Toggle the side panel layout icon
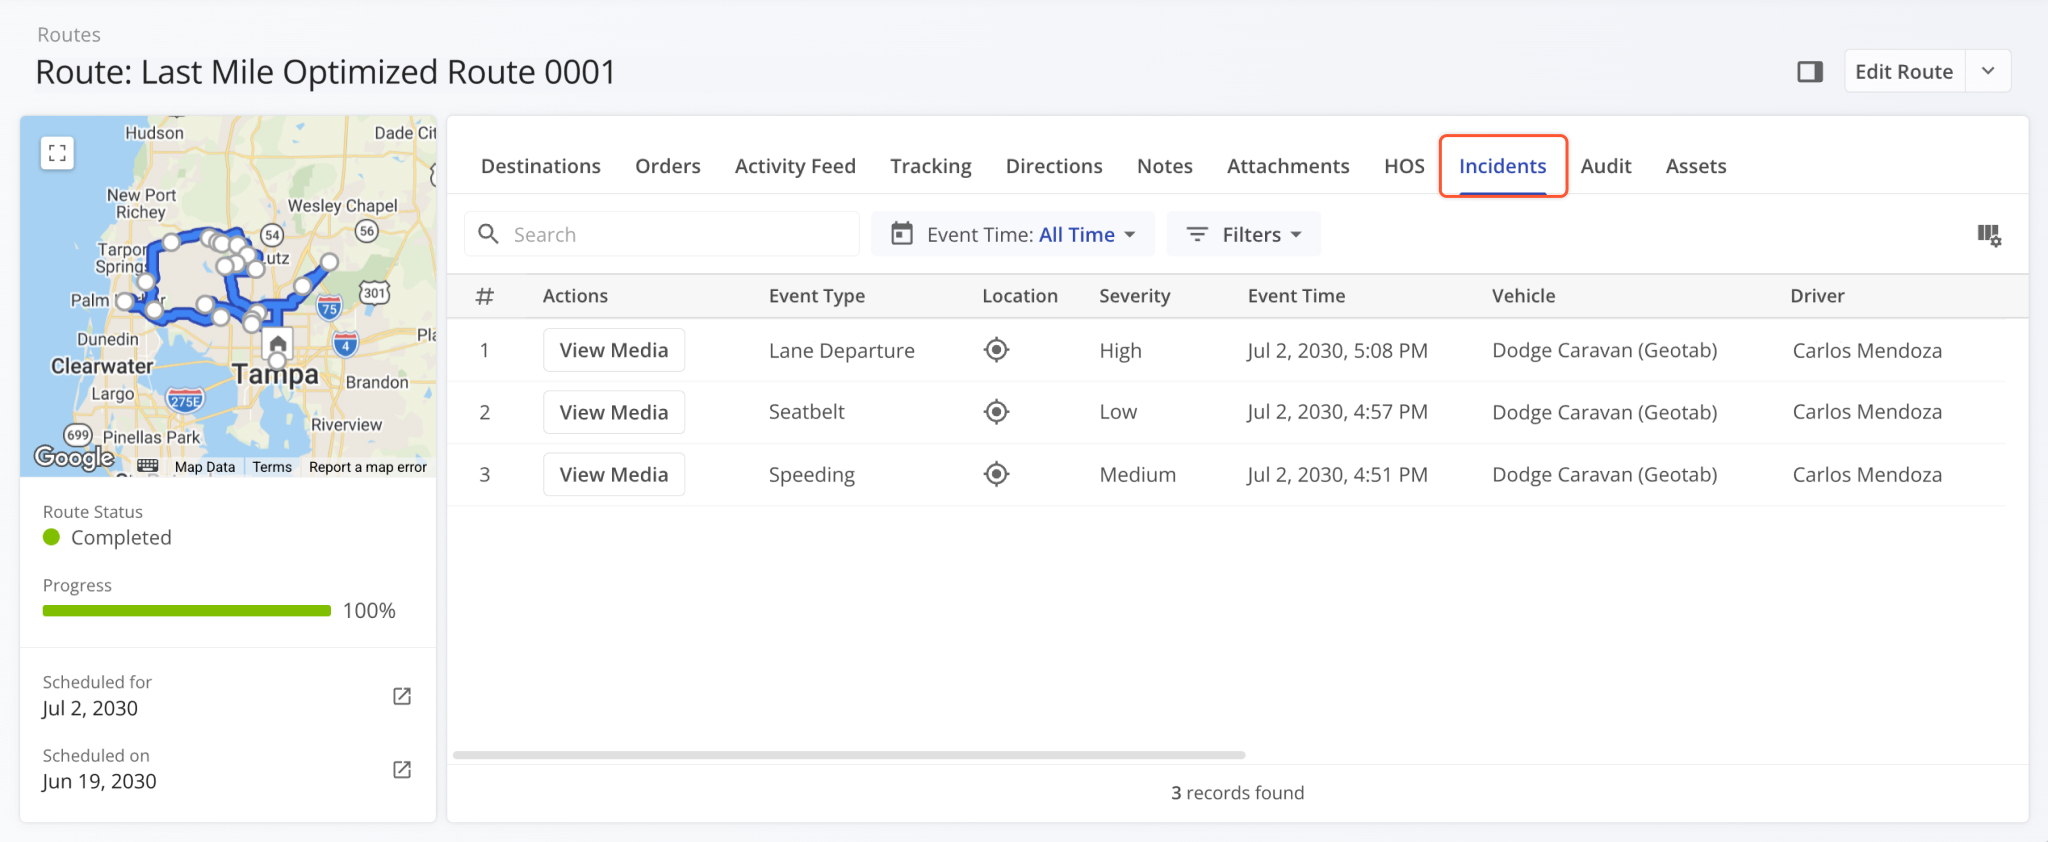This screenshot has width=2048, height=842. (x=1810, y=71)
